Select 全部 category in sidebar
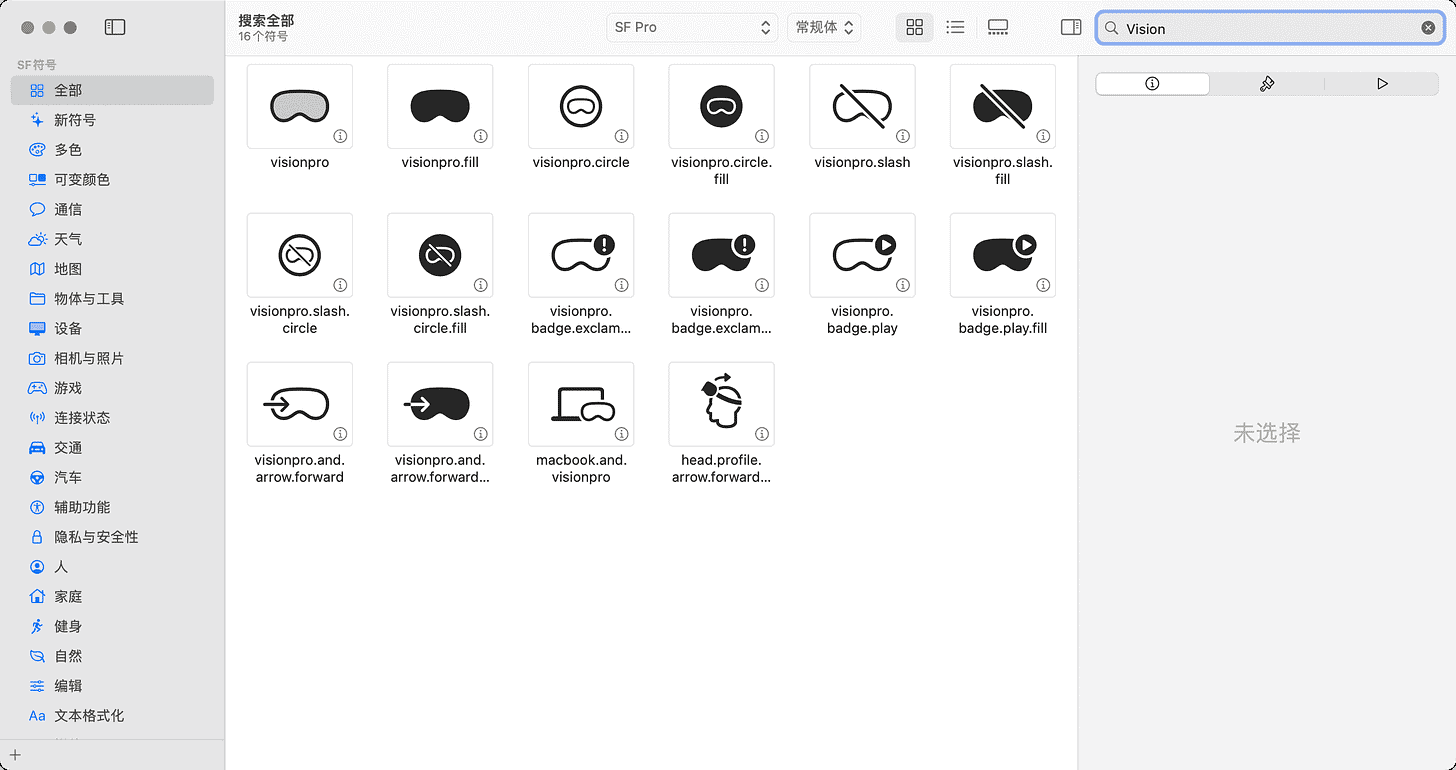 [112, 90]
